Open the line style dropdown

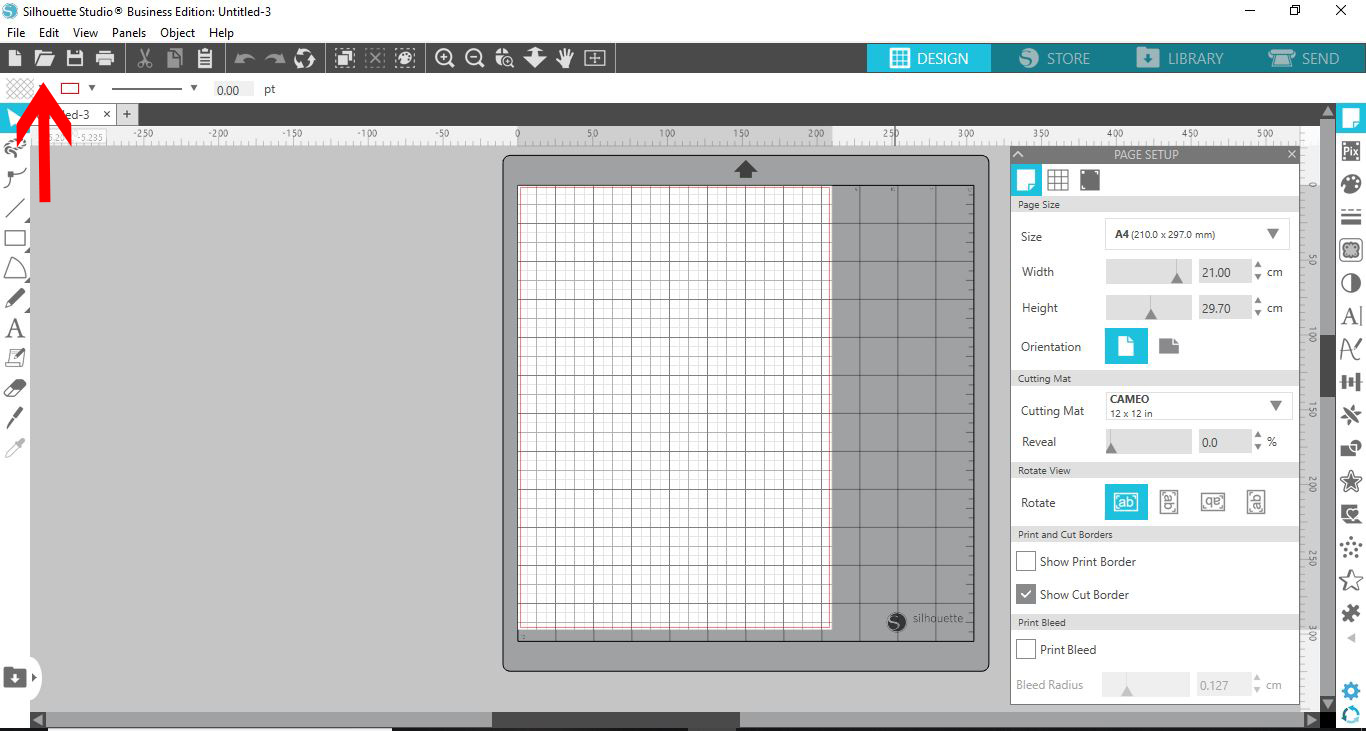194,88
